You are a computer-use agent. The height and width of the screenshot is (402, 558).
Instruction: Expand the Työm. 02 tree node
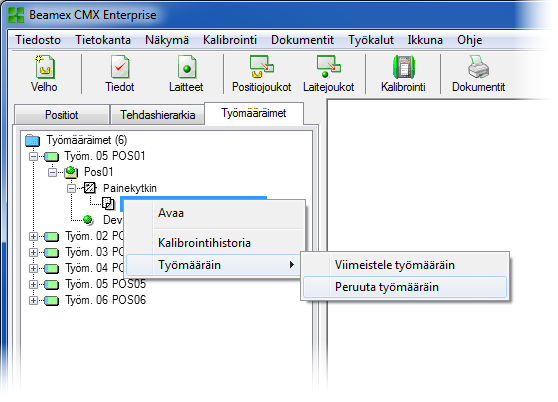pyautogui.click(x=33, y=236)
